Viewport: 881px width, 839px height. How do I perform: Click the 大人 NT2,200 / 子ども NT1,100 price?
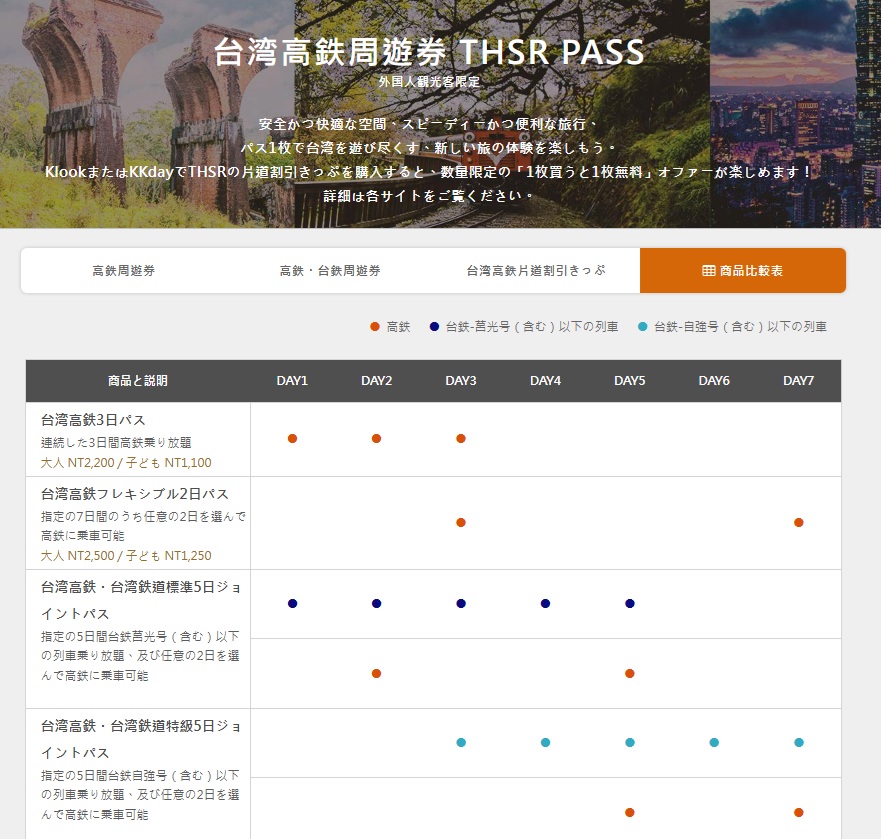pos(126,462)
